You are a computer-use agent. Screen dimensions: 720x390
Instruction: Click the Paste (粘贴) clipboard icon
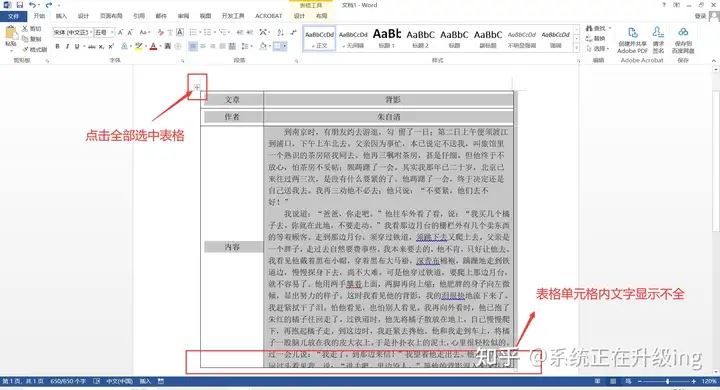11,33
